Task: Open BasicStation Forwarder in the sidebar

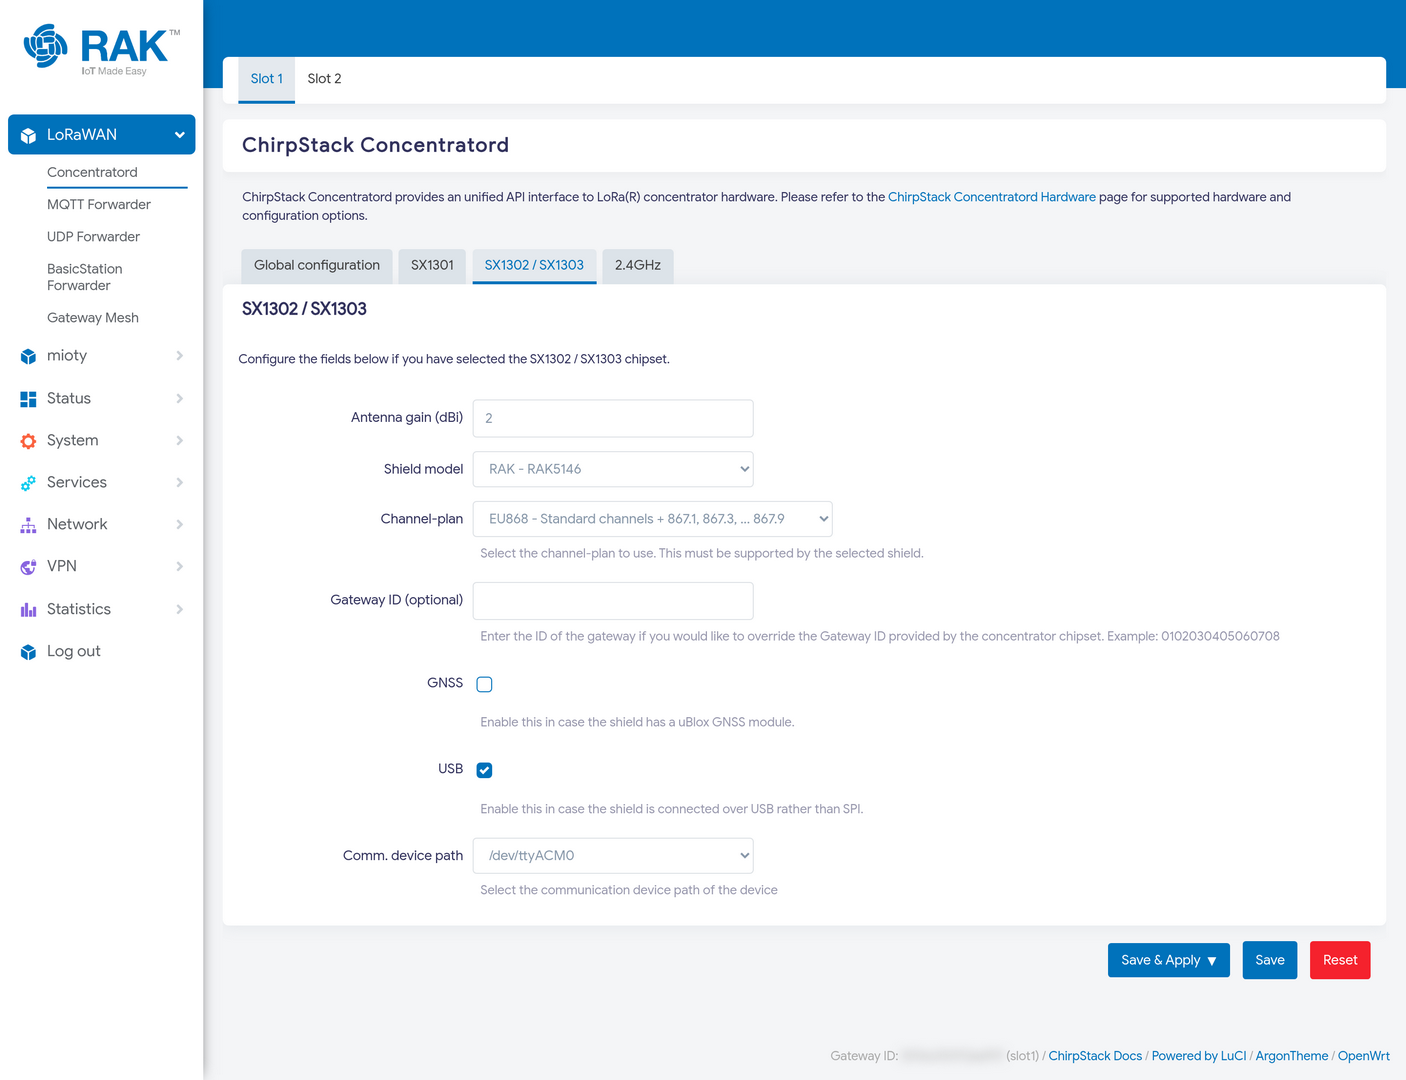Action: 85,277
